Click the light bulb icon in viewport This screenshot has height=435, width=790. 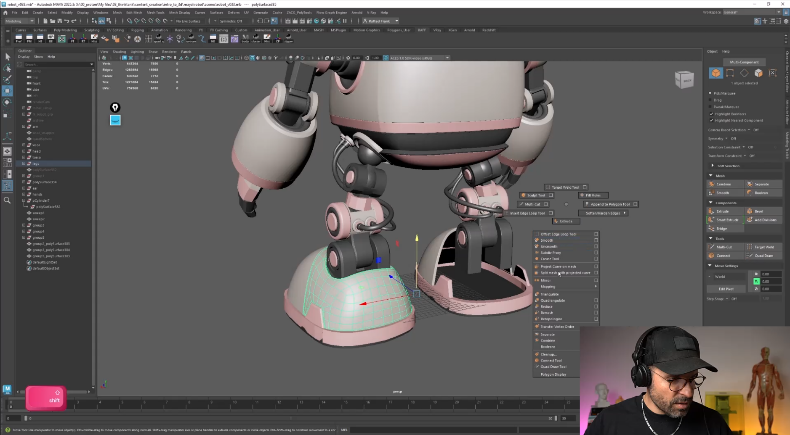[x=115, y=107]
